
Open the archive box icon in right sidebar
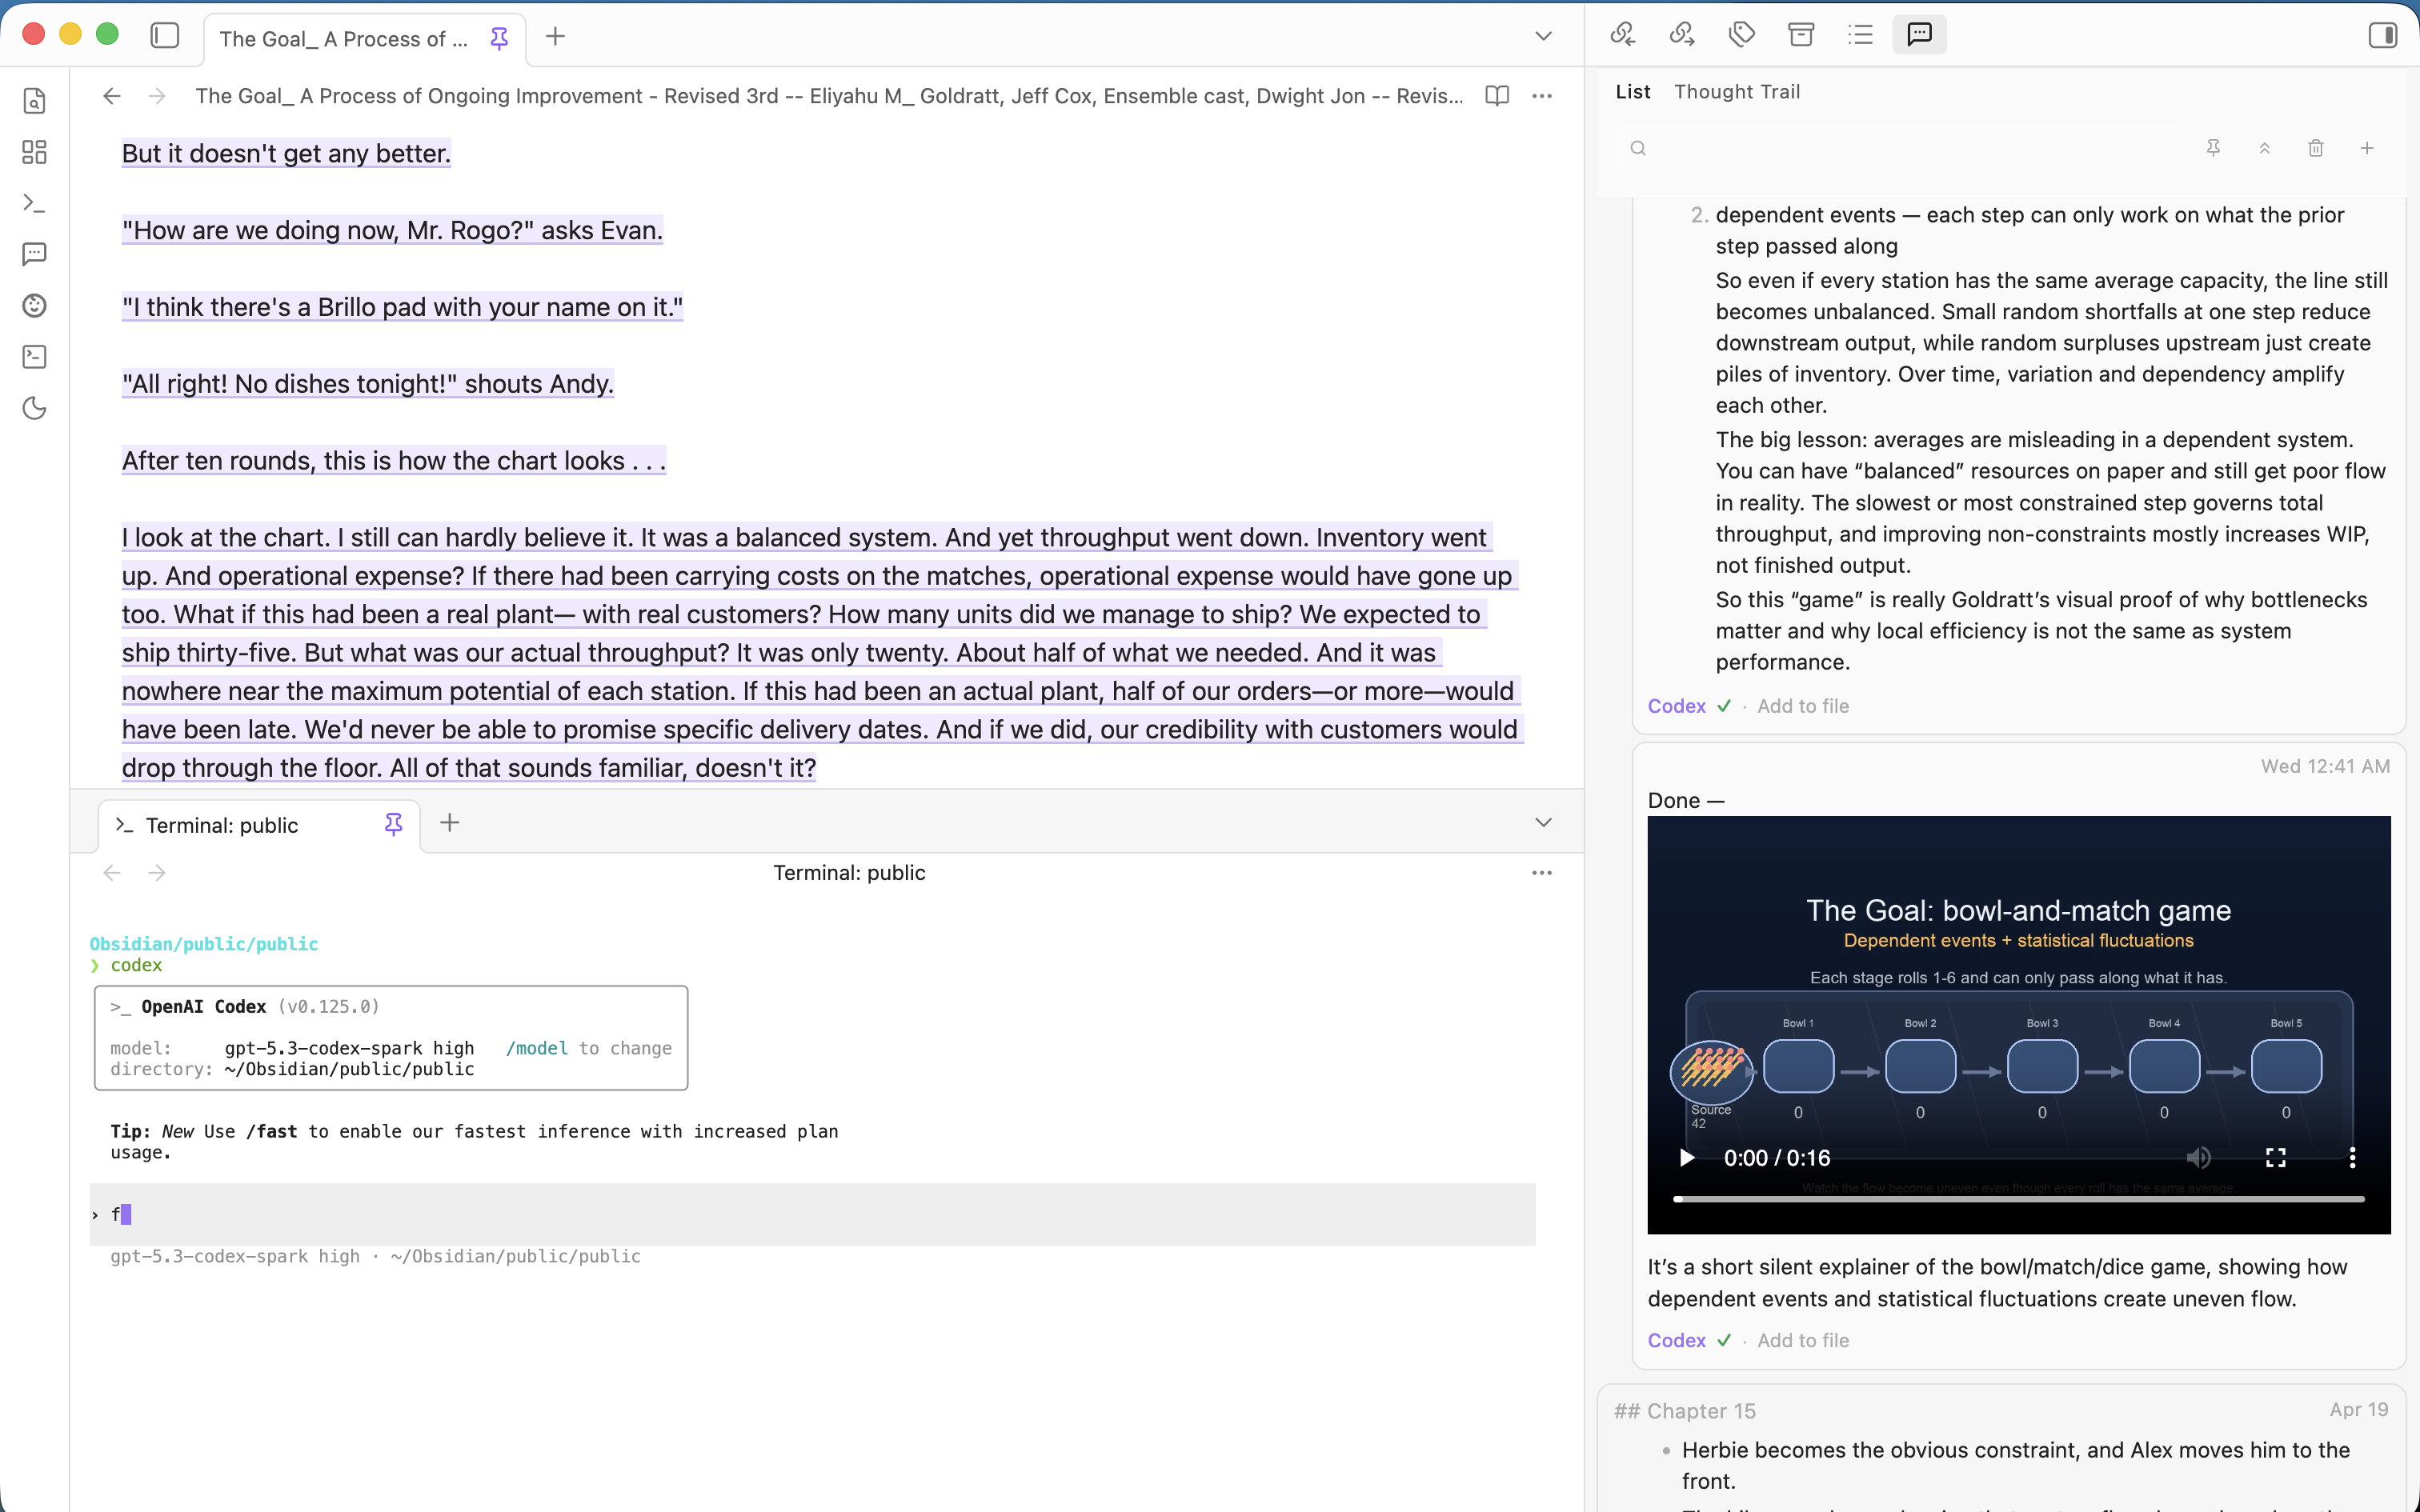click(1801, 35)
